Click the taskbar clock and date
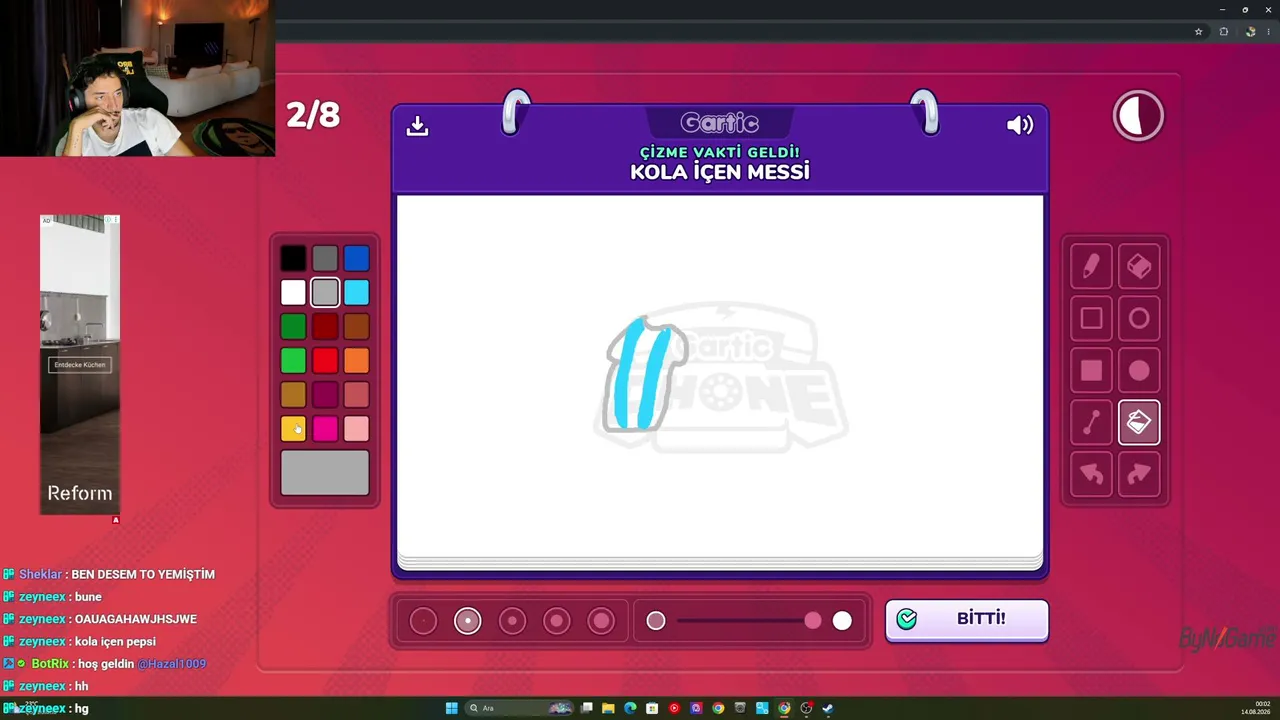The image size is (1280, 720). click(x=1256, y=708)
